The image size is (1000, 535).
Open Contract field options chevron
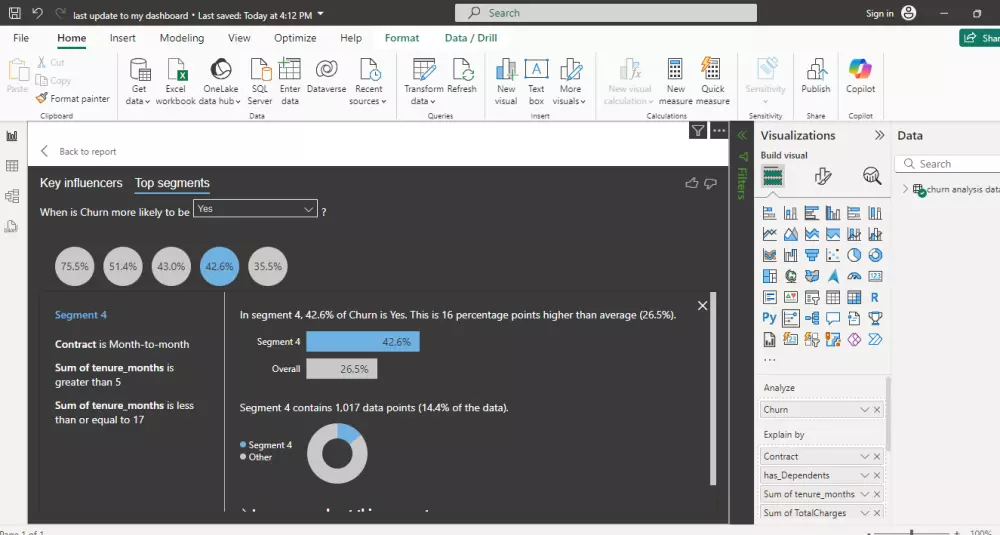click(865, 457)
